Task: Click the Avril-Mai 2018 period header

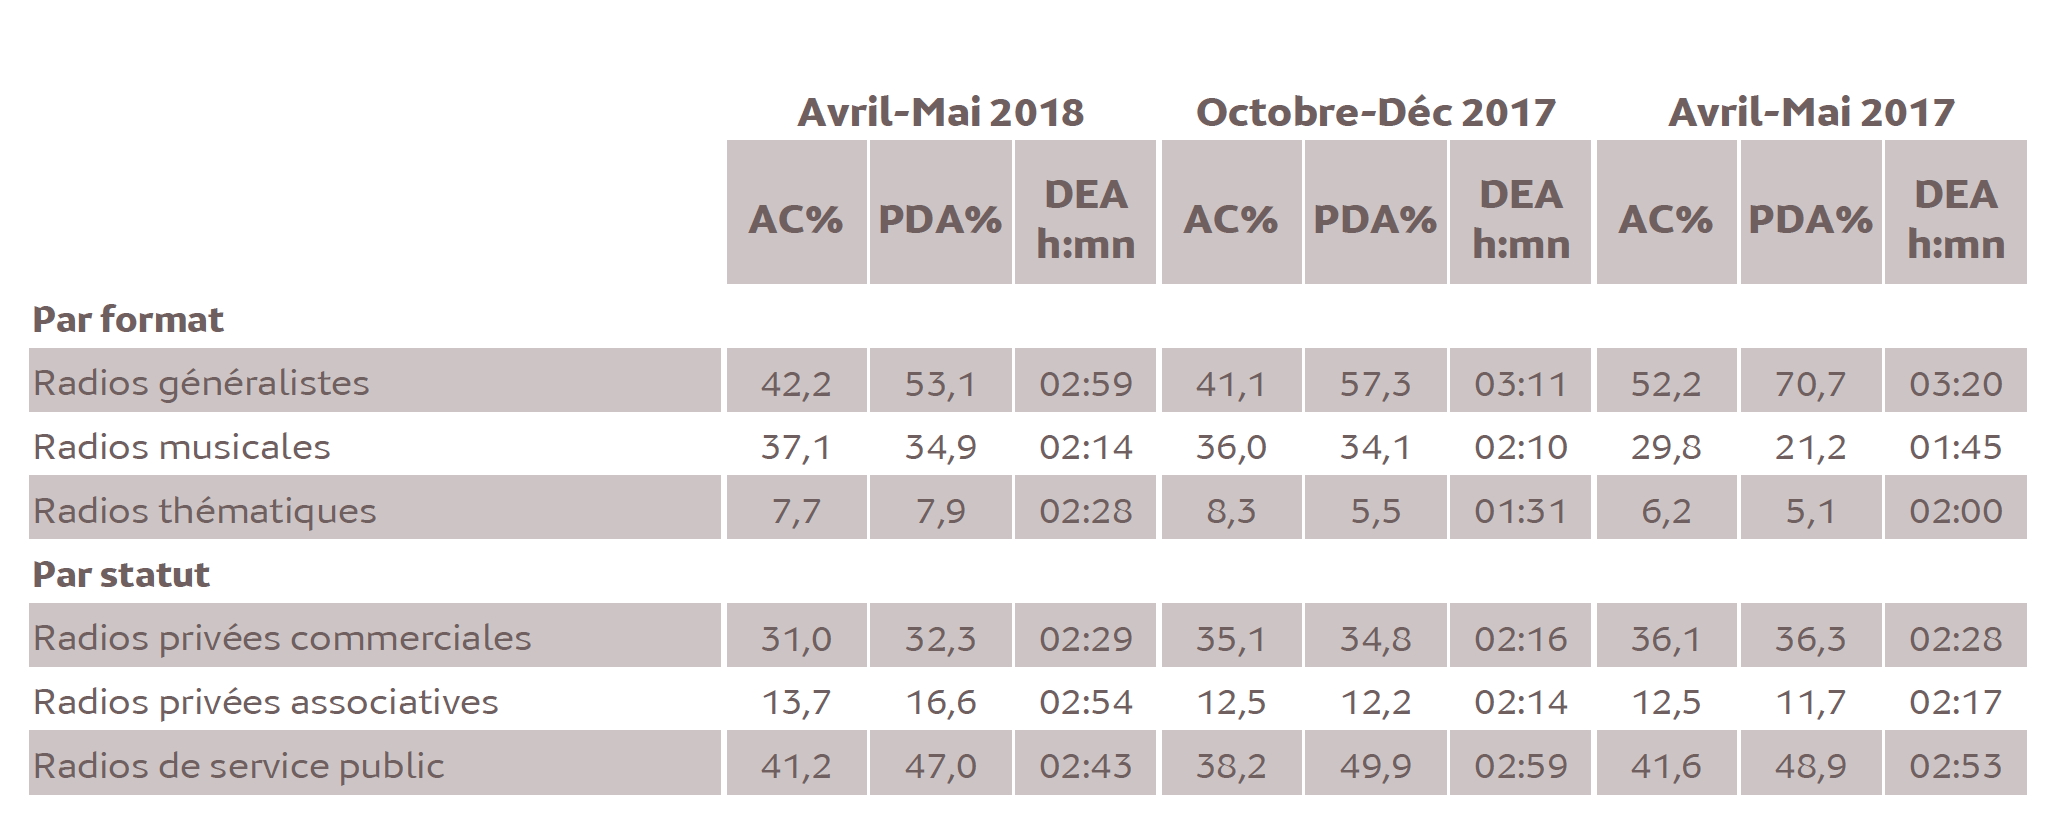Action: [x=940, y=112]
